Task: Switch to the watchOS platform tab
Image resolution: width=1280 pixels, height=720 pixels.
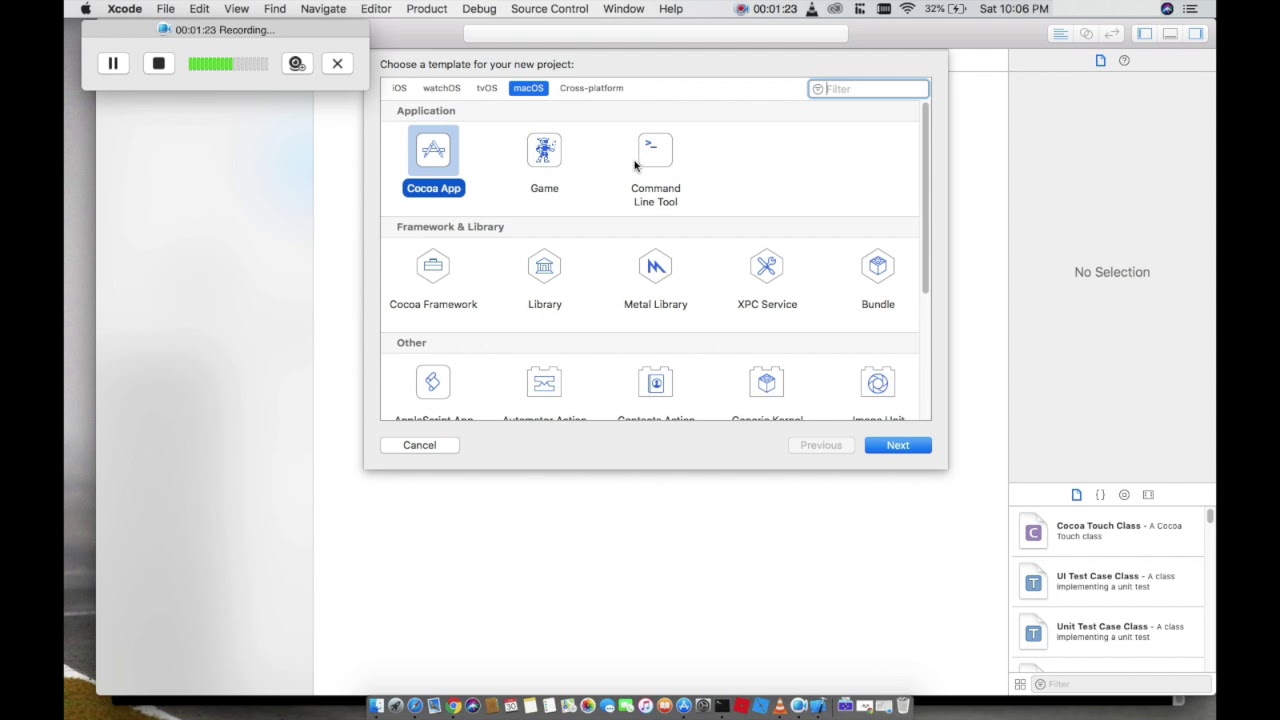Action: (441, 88)
